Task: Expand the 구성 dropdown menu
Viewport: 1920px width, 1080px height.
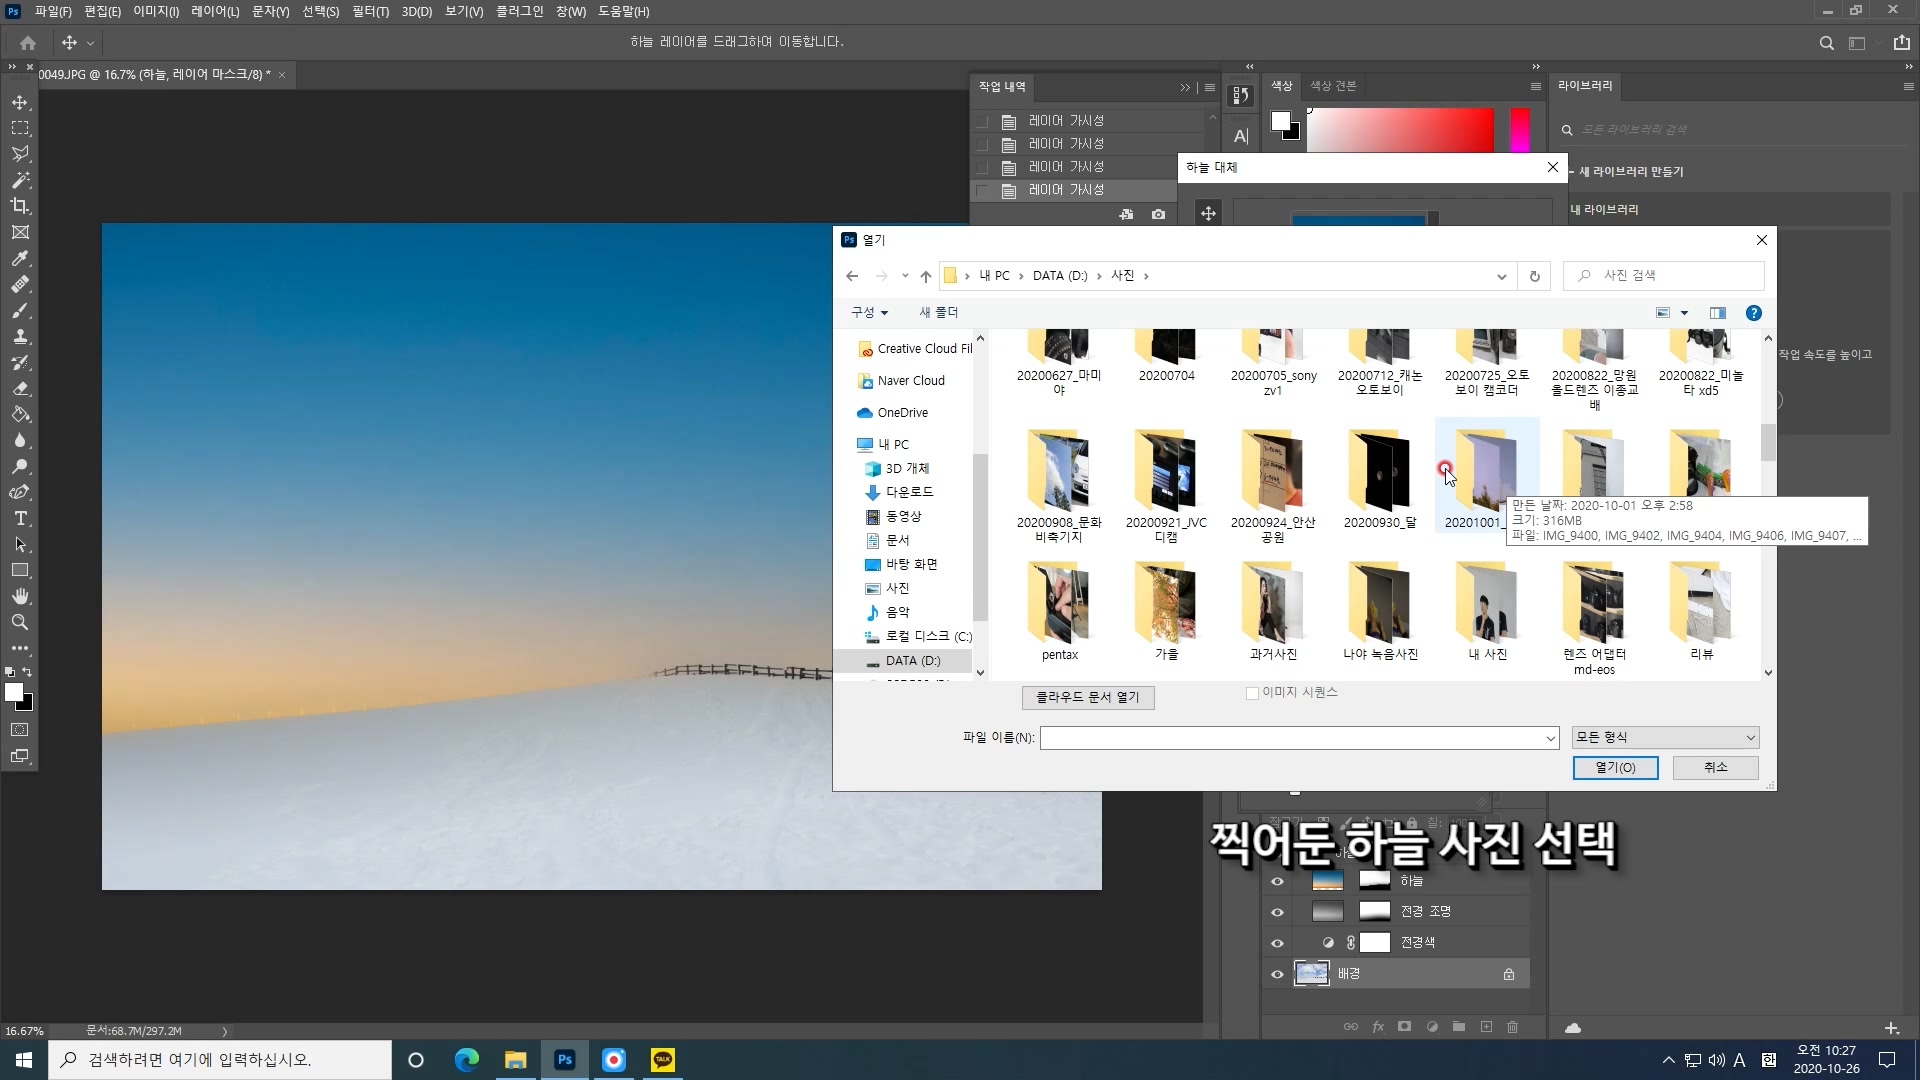Action: tap(869, 313)
